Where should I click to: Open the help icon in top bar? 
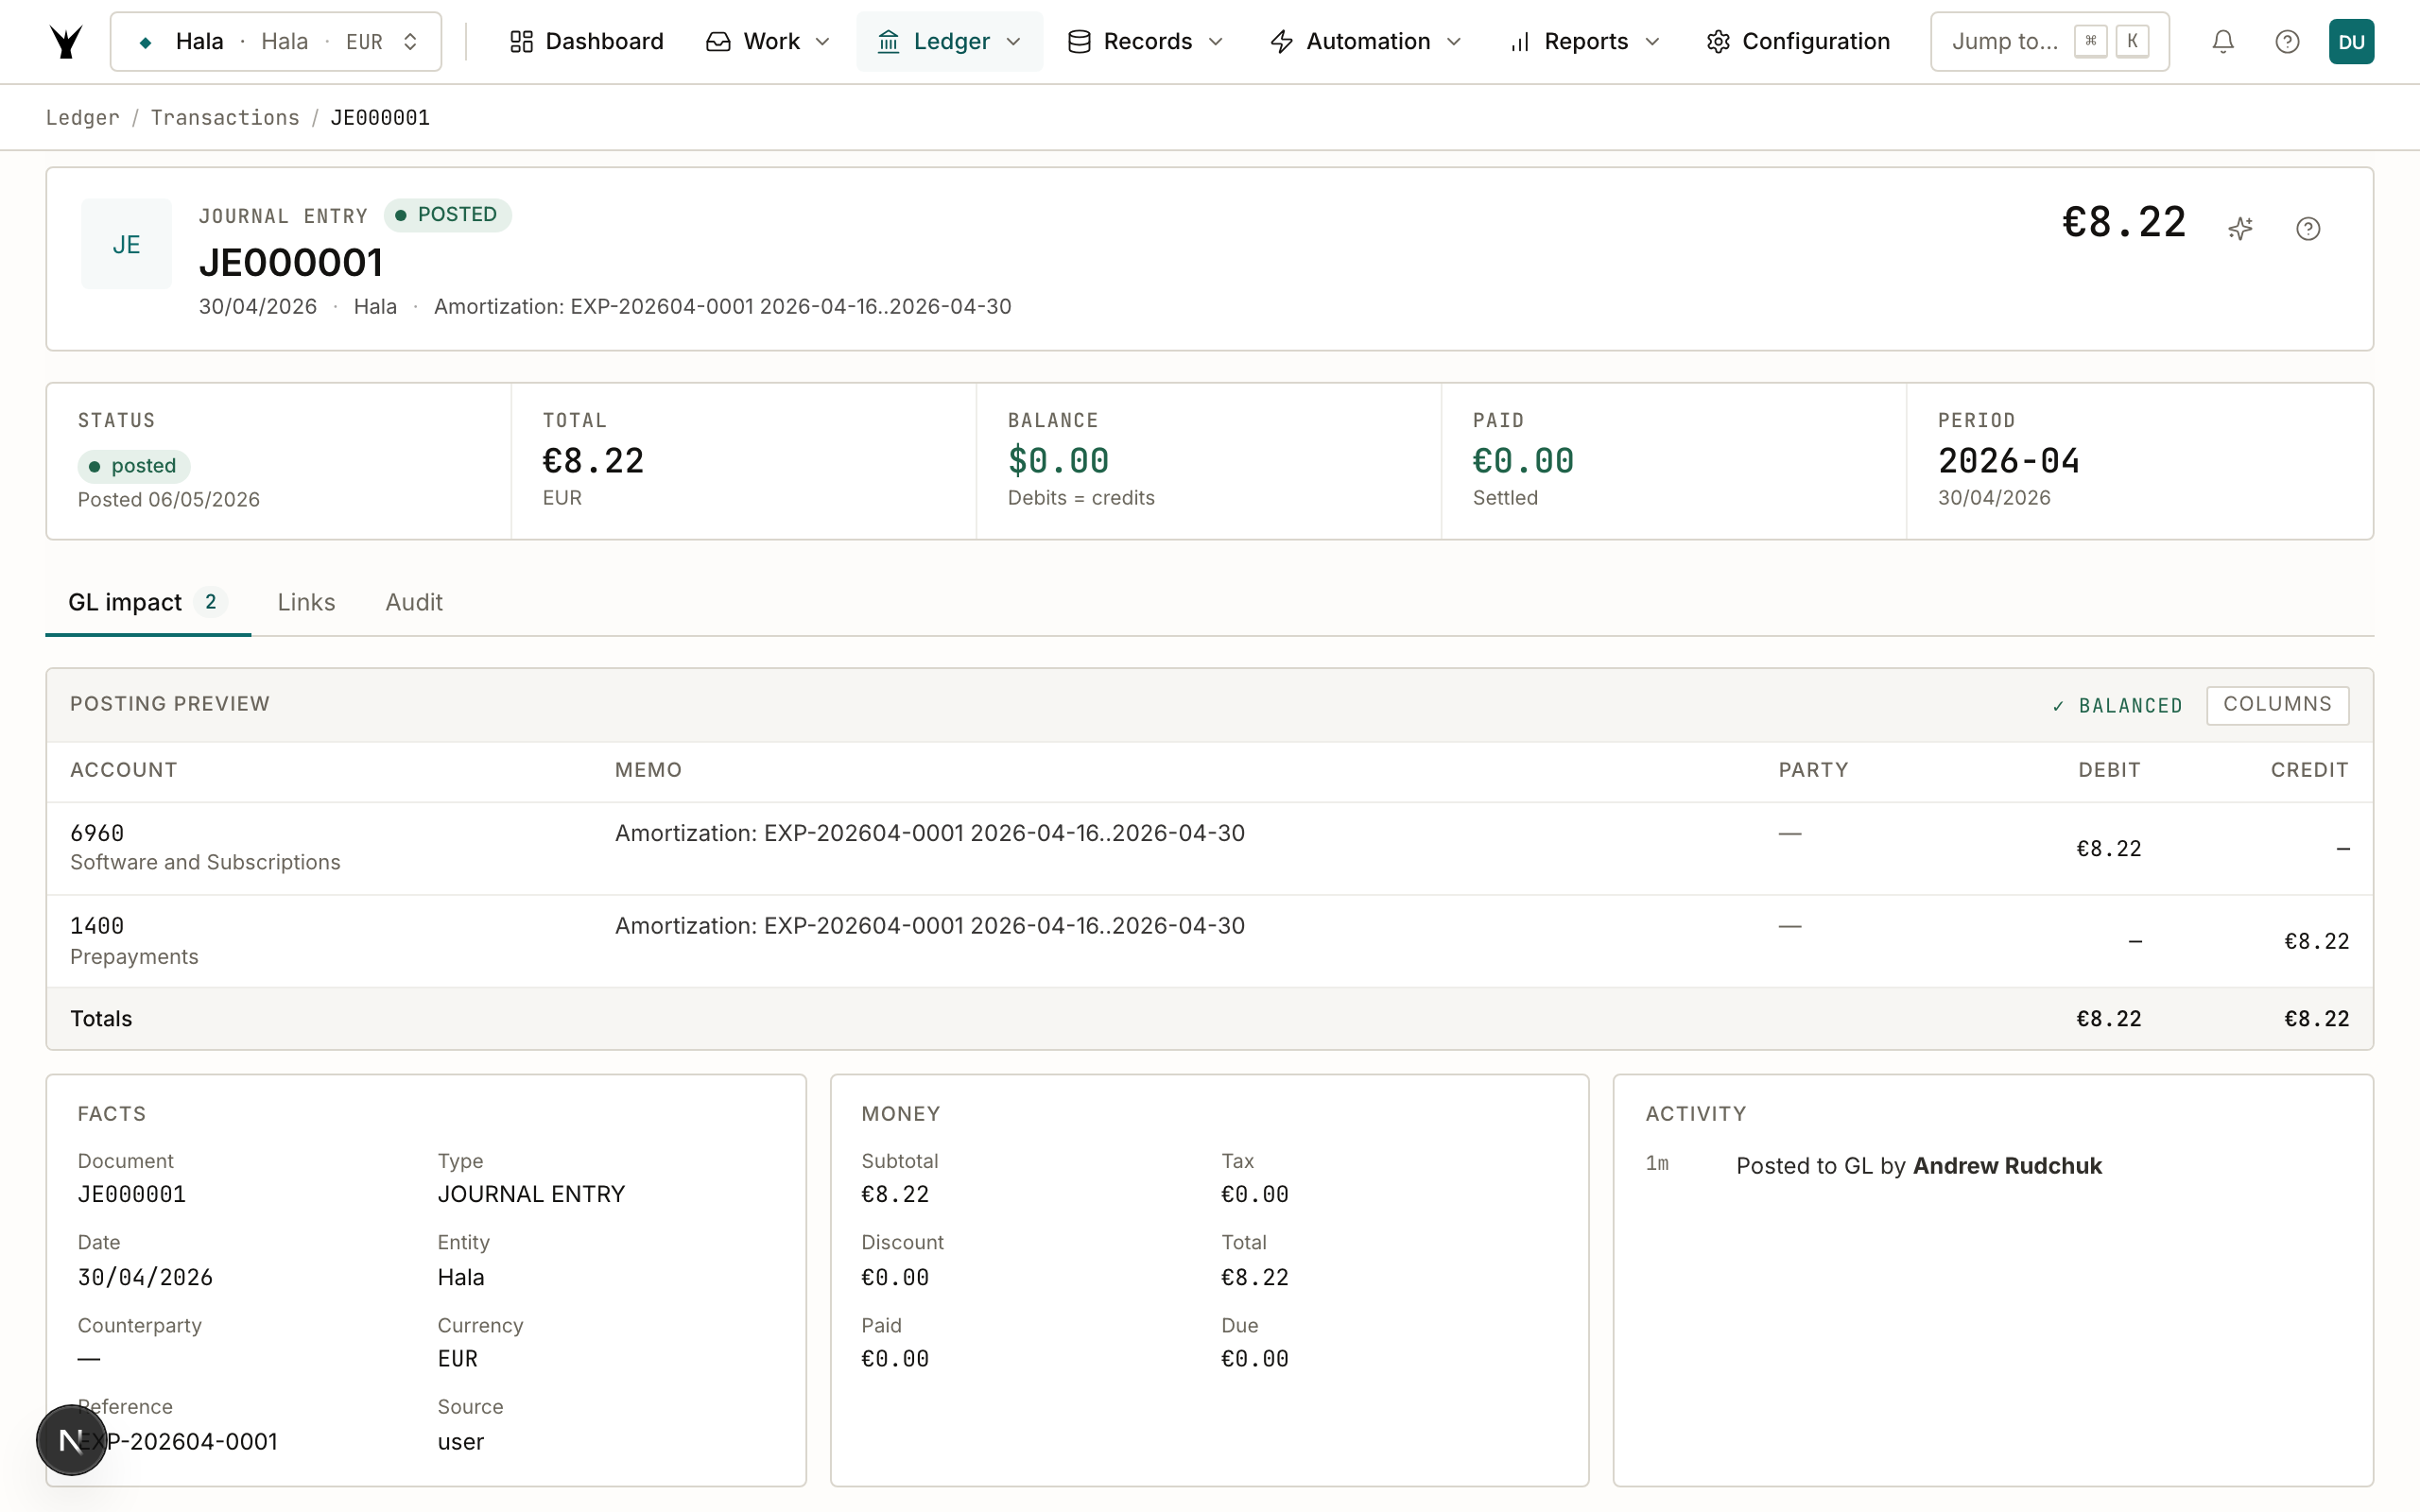pyautogui.click(x=2287, y=41)
